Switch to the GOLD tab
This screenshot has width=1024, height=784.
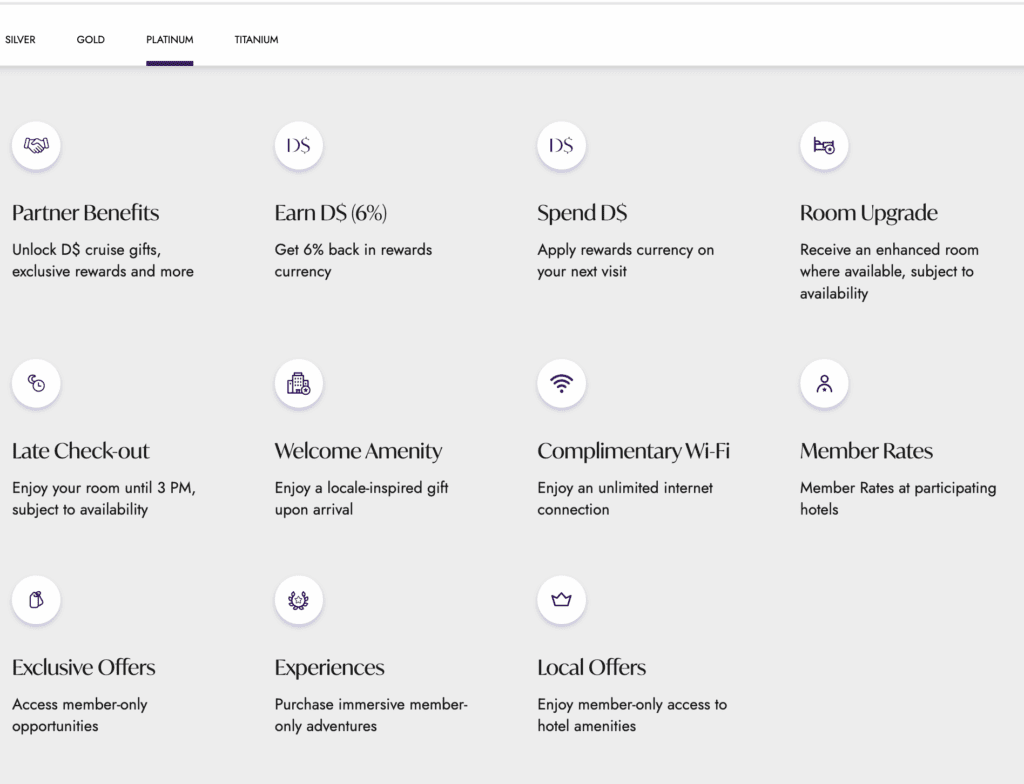[90, 40]
